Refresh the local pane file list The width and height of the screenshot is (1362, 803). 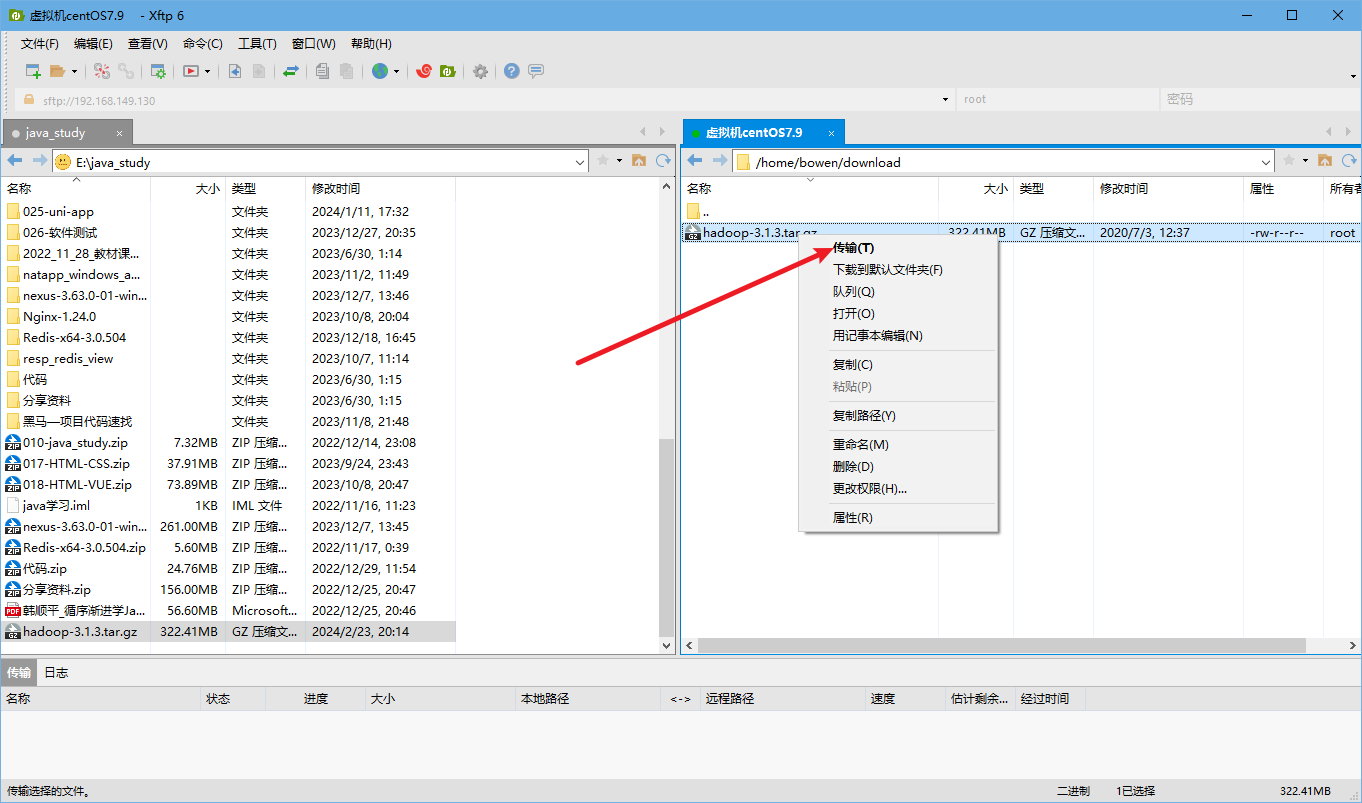663,161
